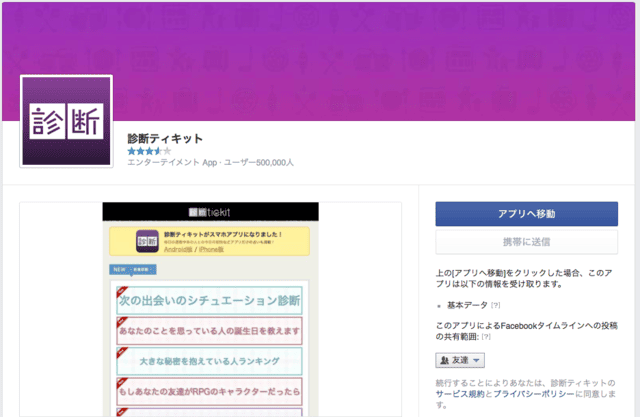Select あなたのことを思っている人の誕生日を教えます entry

[x=209, y=331]
